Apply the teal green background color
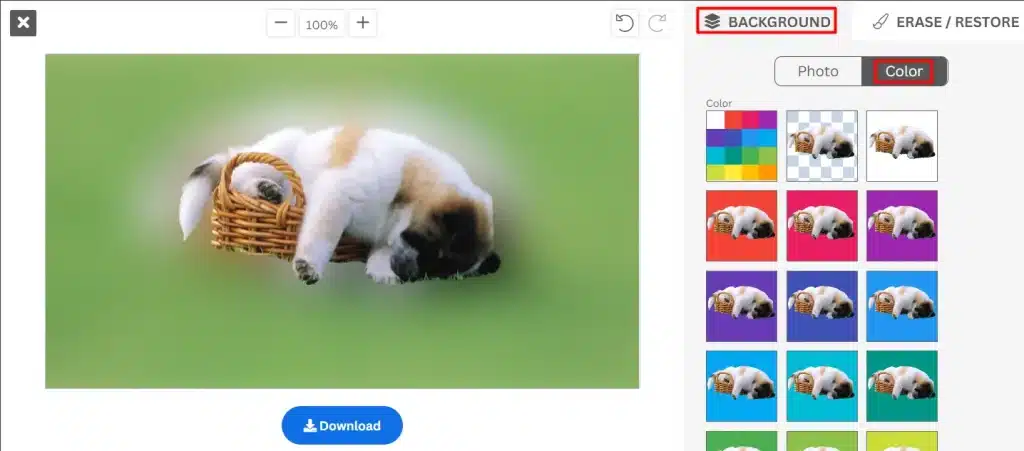This screenshot has width=1024, height=451. (x=902, y=386)
